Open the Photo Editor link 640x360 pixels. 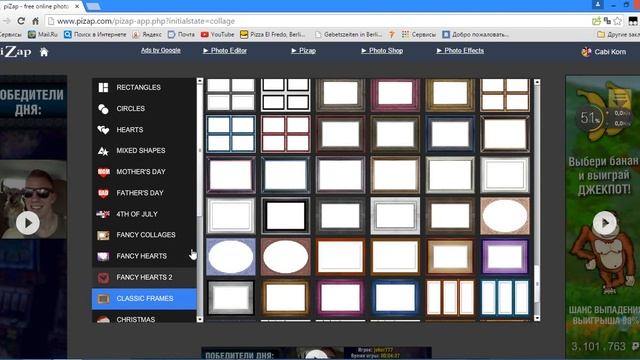click(x=225, y=51)
